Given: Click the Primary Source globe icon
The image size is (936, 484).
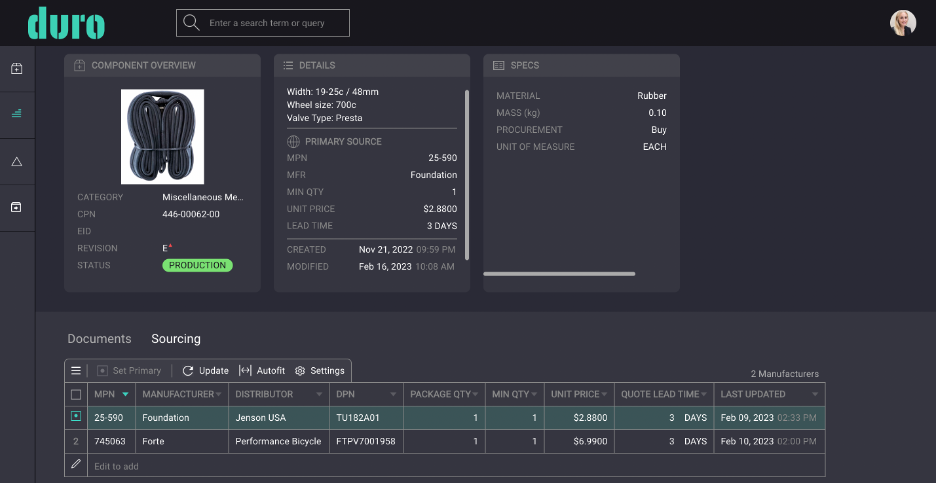Looking at the screenshot, I should coord(293,141).
